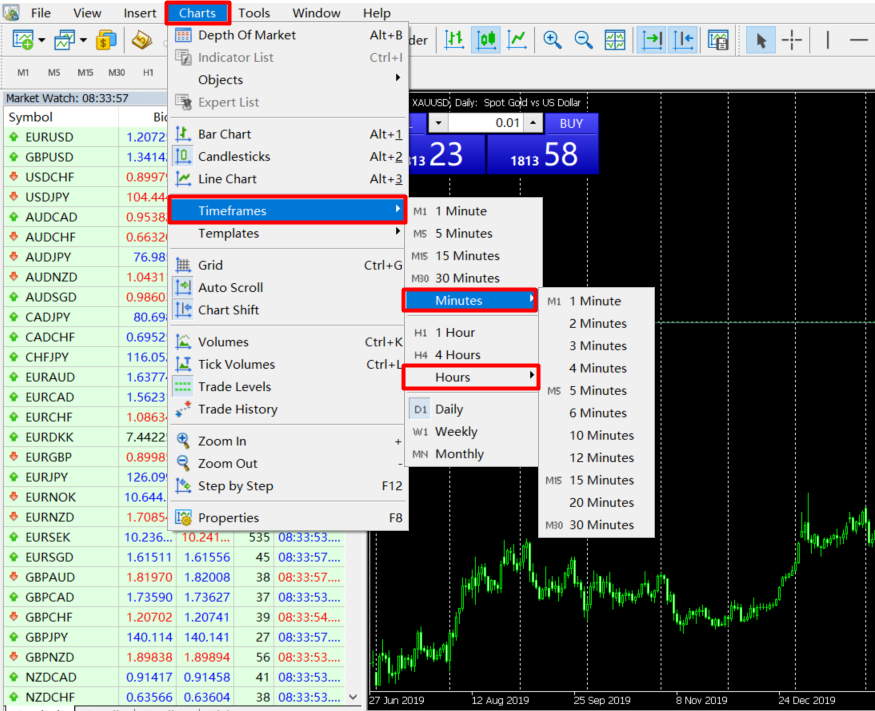Select the Bar Chart toolbar icon
Image resolution: width=875 pixels, height=711 pixels.
pos(456,41)
